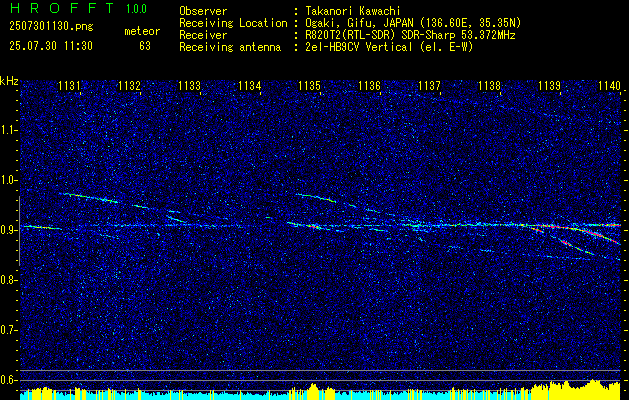Screen dimensions: 629x400
Task: Click the 0.7 kHz axis label
Action: tap(8, 330)
